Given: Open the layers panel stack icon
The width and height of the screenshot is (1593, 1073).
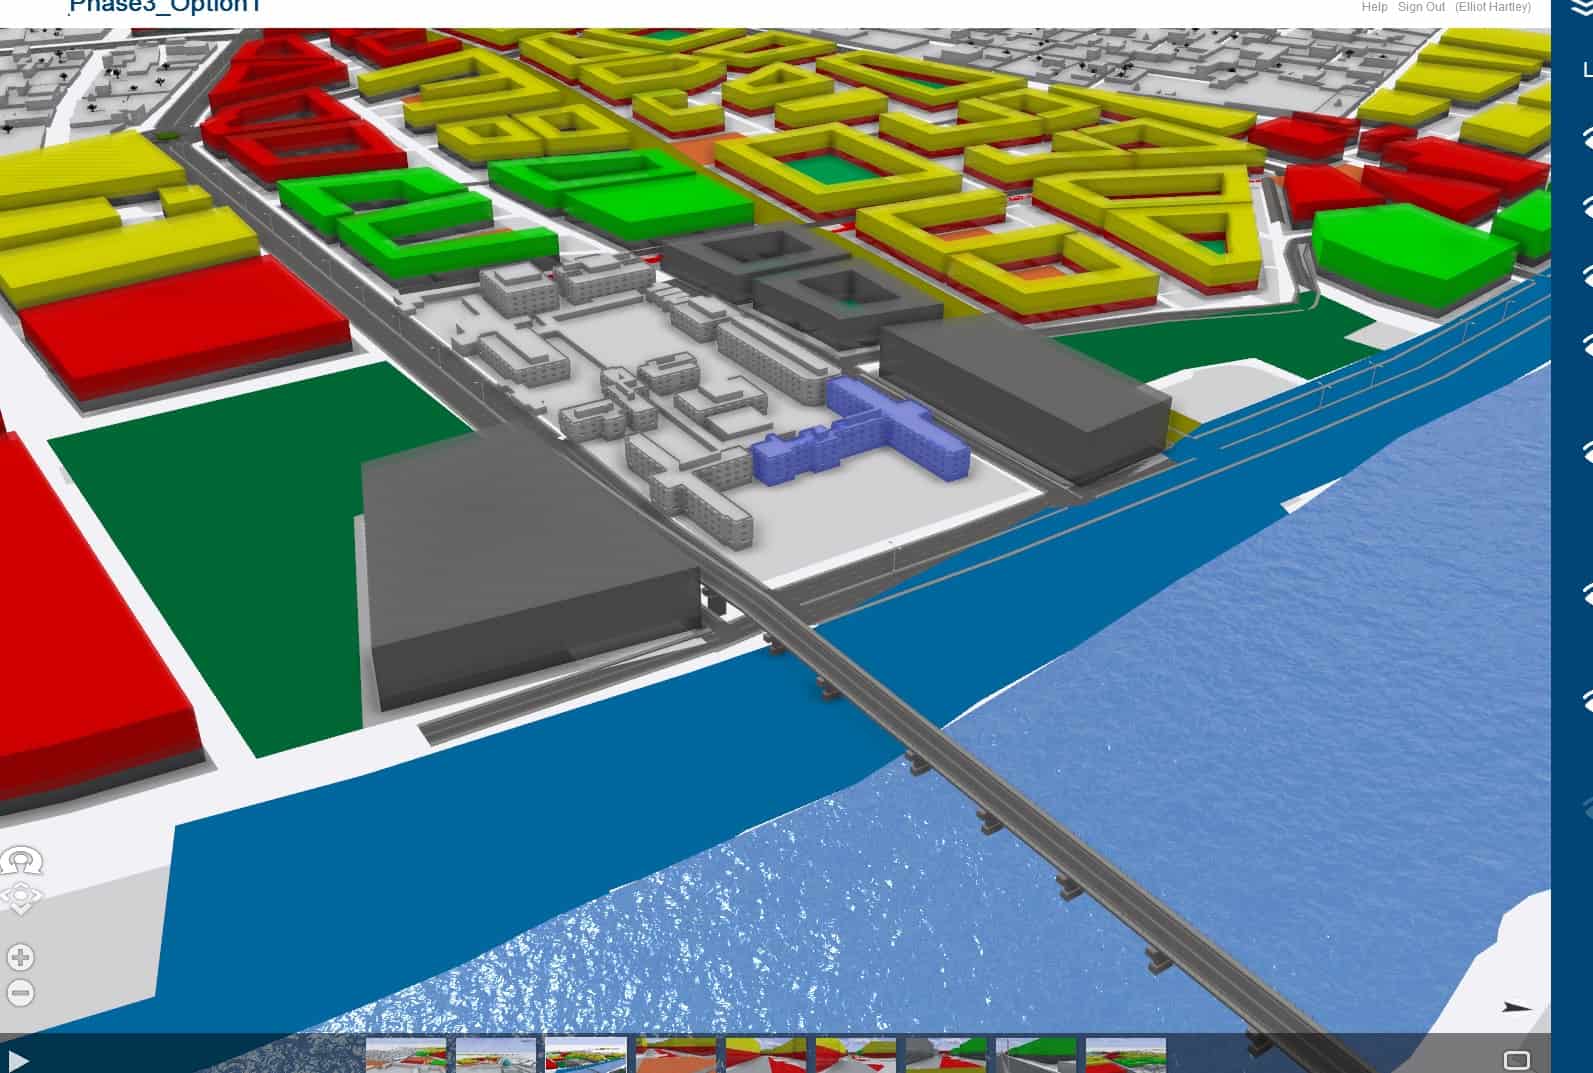Looking at the screenshot, I should pos(1584,8).
